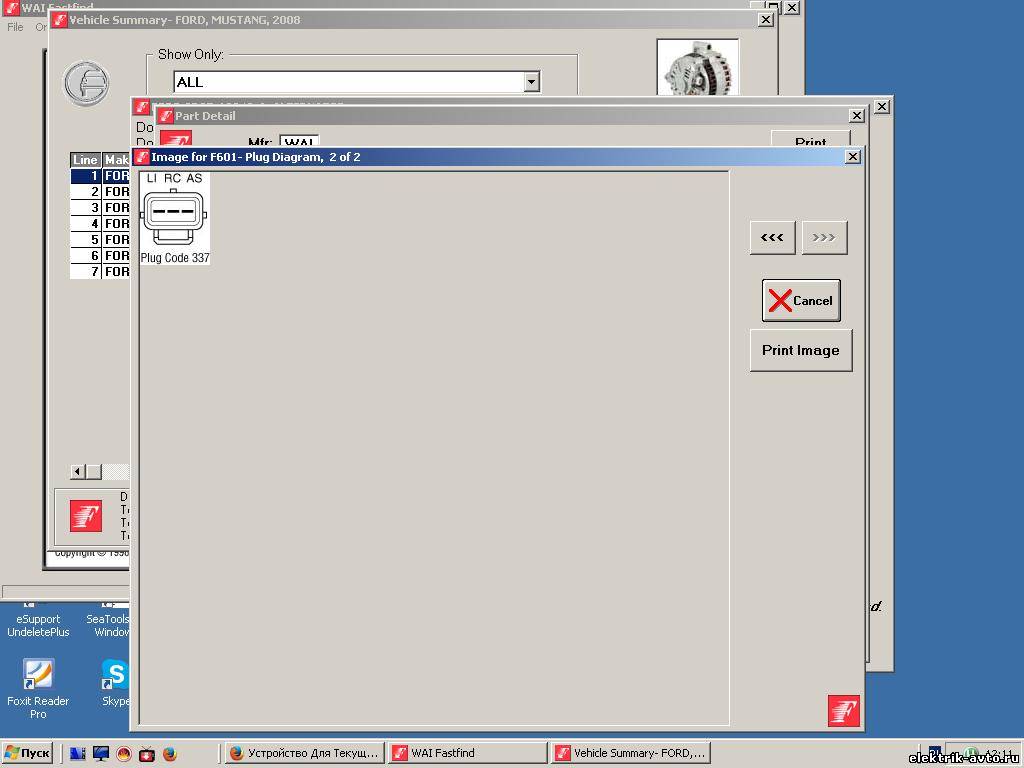Screen dimensions: 1024x768
Task: Click the WAI Mfr field in Part Detail
Action: pos(299,141)
